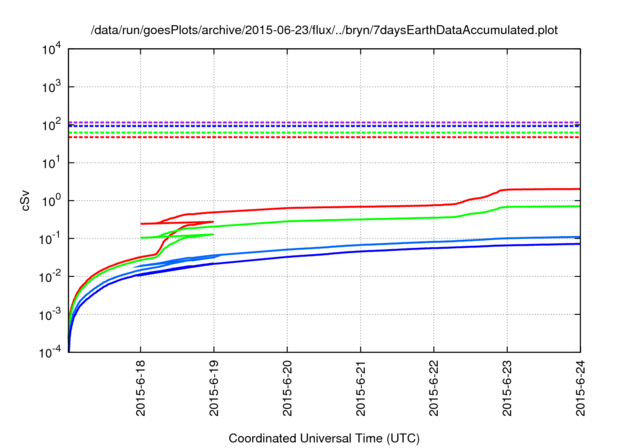This screenshot has width=640, height=448.
Task: Click the 2015-6-22 date label
Action: (x=434, y=388)
